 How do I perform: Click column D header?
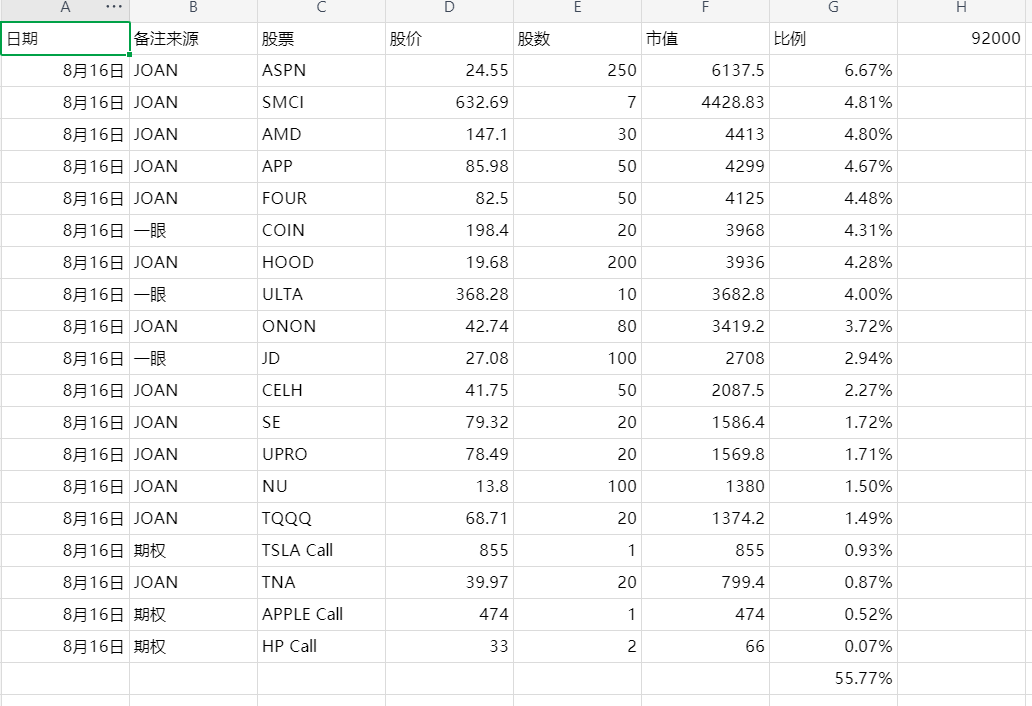click(x=449, y=8)
